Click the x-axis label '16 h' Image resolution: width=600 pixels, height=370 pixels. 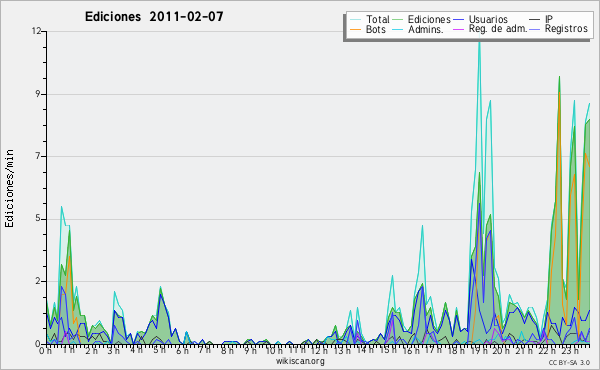[410, 350]
